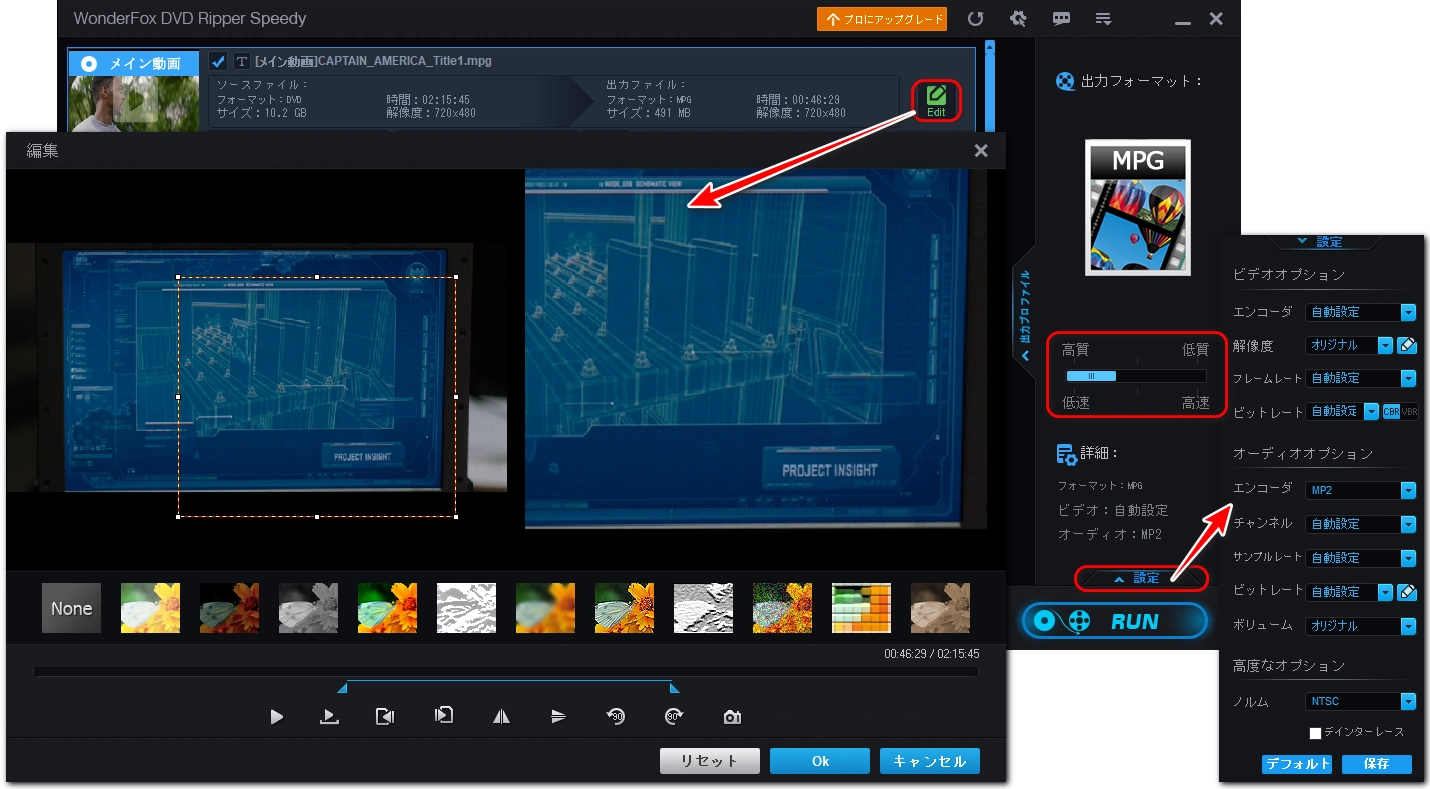Open the menu list icon in title bar
Viewport: 1430px width, 789px height.
1104,19
